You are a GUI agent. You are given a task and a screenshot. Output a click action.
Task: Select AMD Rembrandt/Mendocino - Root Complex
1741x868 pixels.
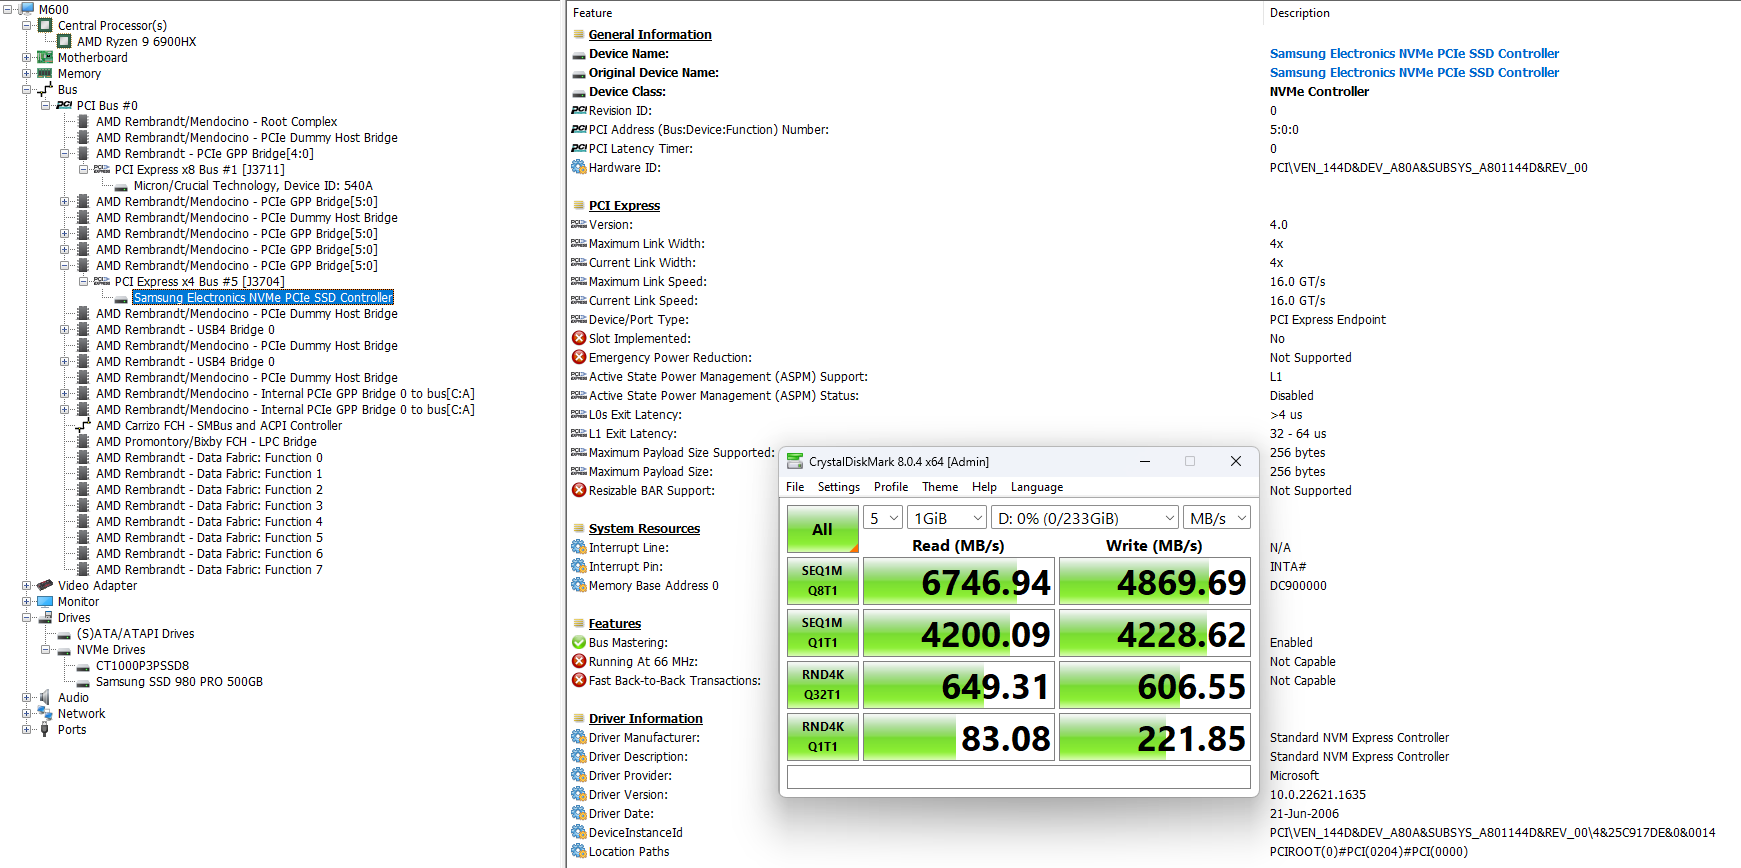point(216,121)
